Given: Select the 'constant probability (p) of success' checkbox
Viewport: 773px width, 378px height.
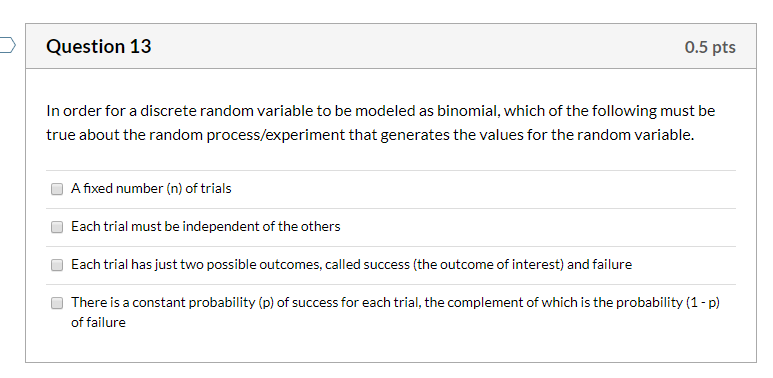Looking at the screenshot, I should tap(57, 303).
